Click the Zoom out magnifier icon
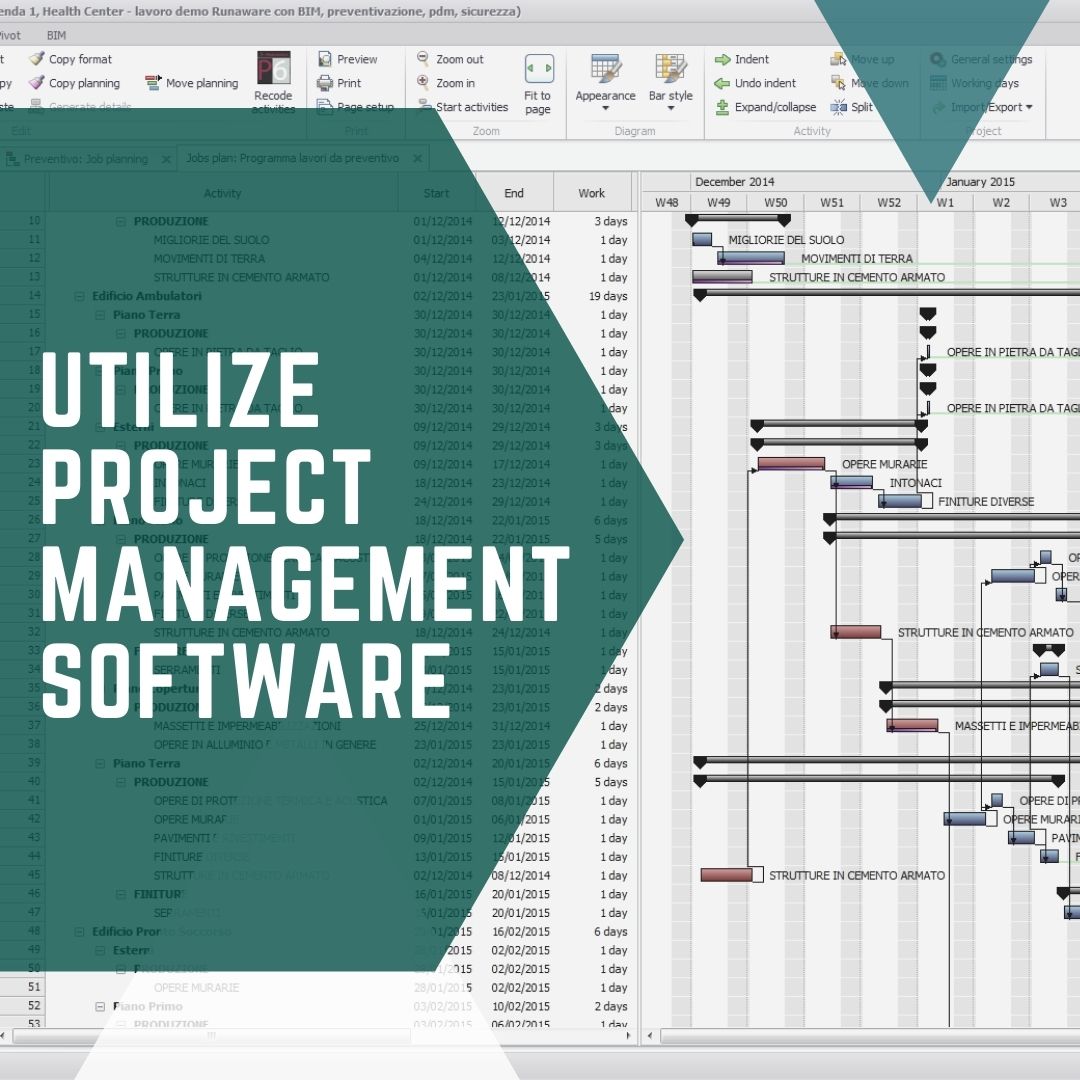1080x1080 pixels. tap(423, 59)
